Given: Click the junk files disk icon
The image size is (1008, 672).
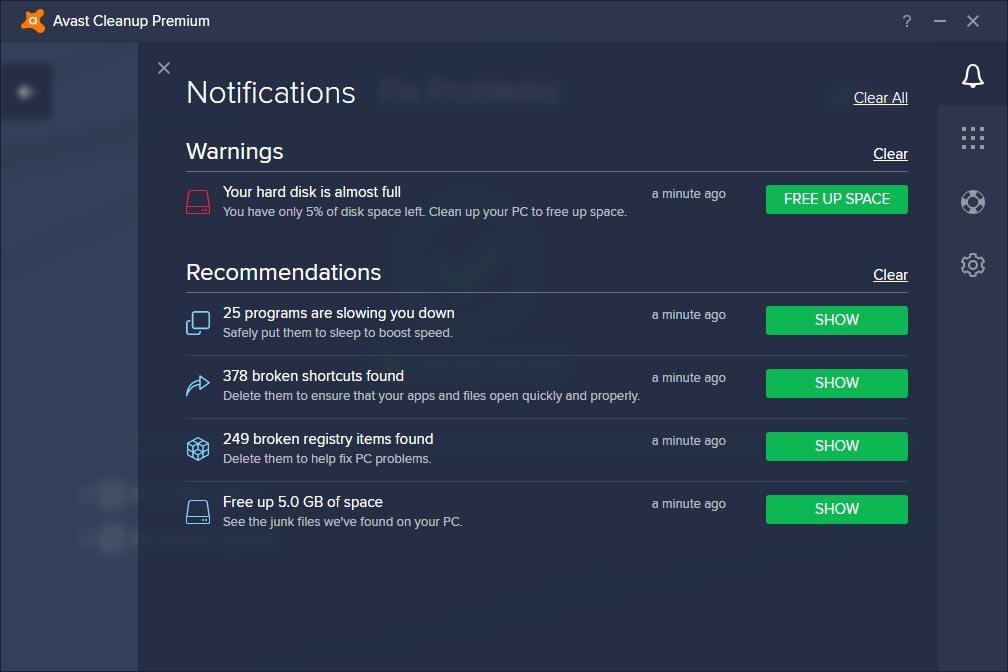Looking at the screenshot, I should 197,510.
